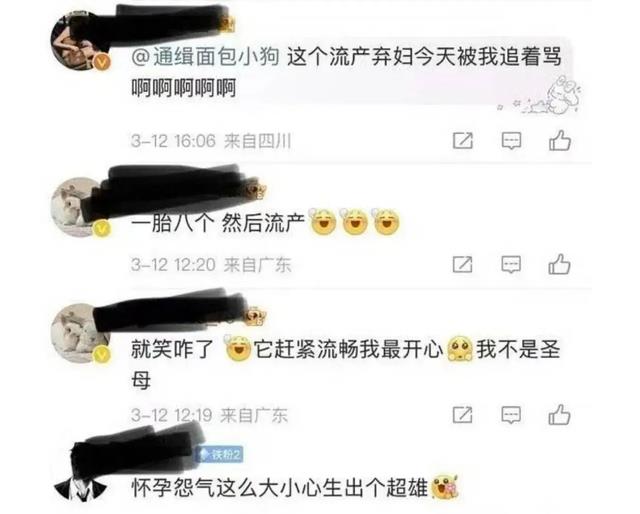Share the 16:06 Sichuan comment

(462, 141)
